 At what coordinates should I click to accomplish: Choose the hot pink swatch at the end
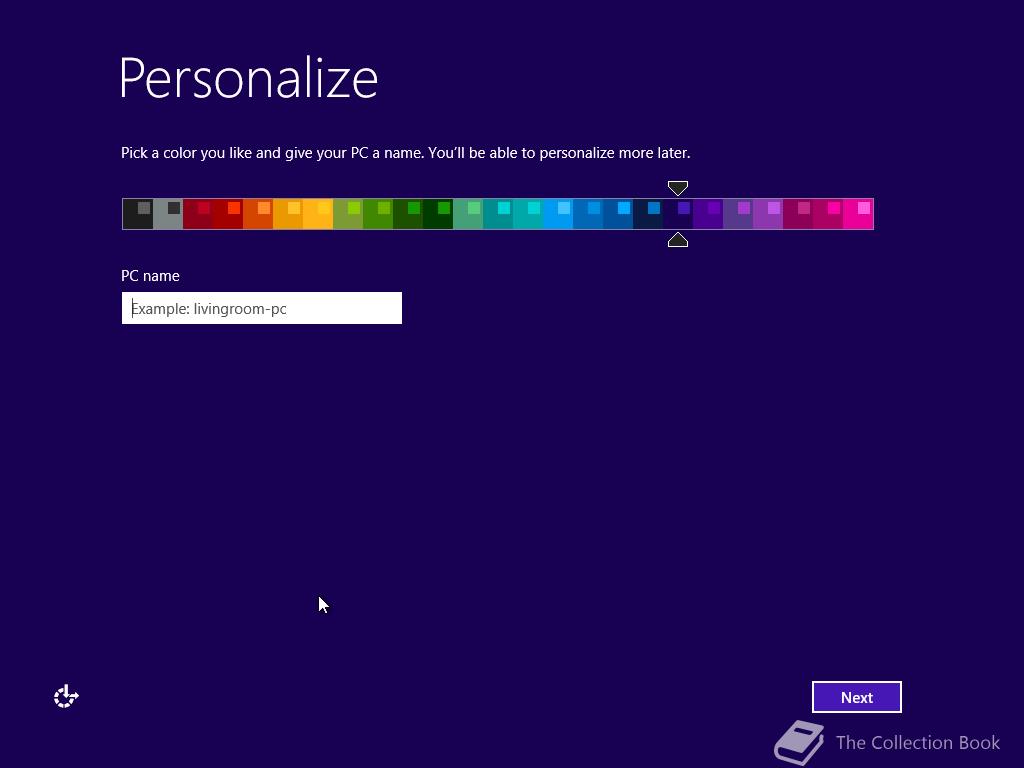point(859,214)
